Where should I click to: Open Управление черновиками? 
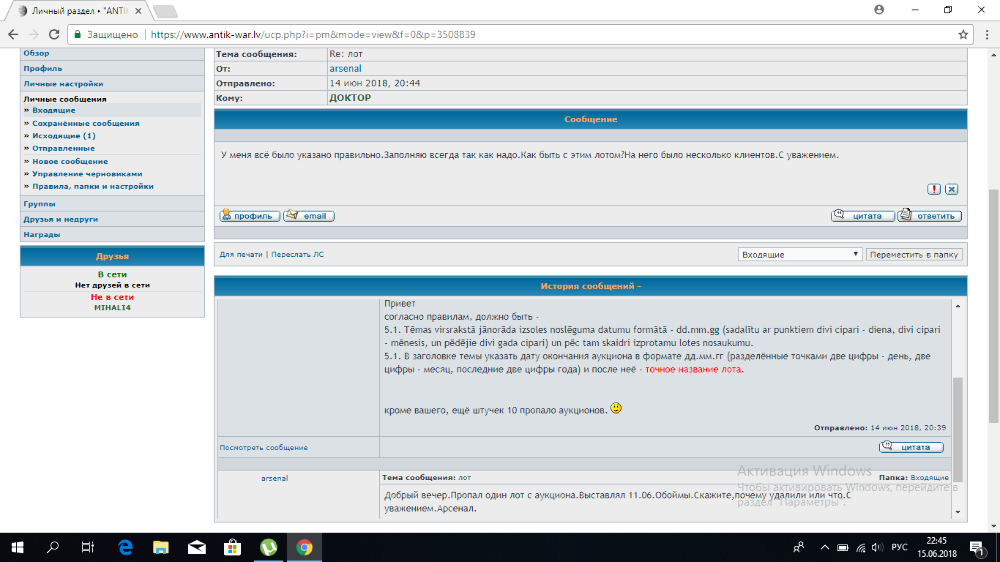click(87, 174)
